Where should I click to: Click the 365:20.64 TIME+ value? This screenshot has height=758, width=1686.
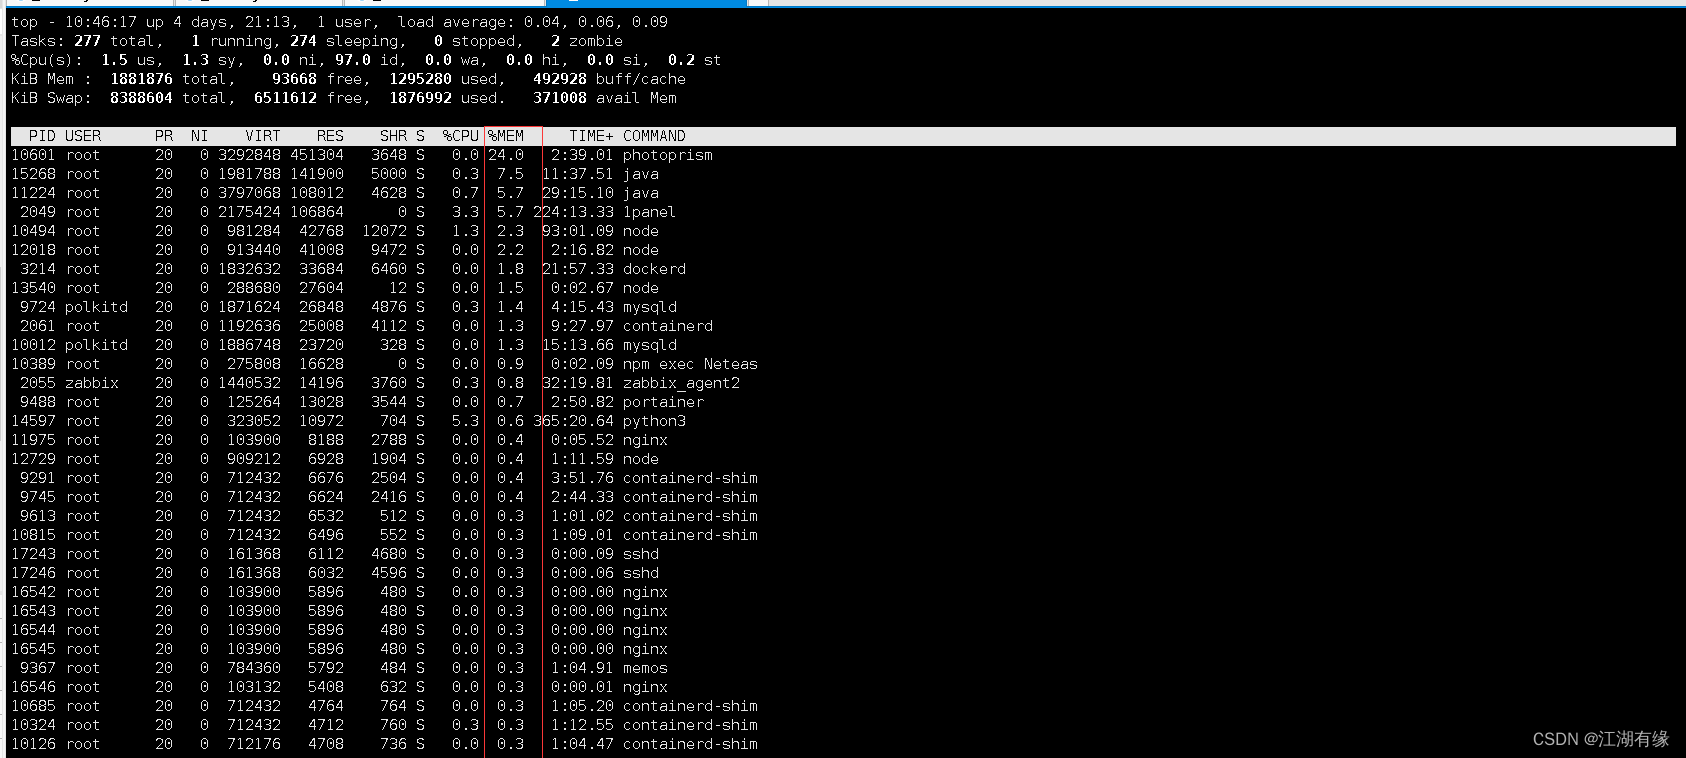(x=573, y=421)
